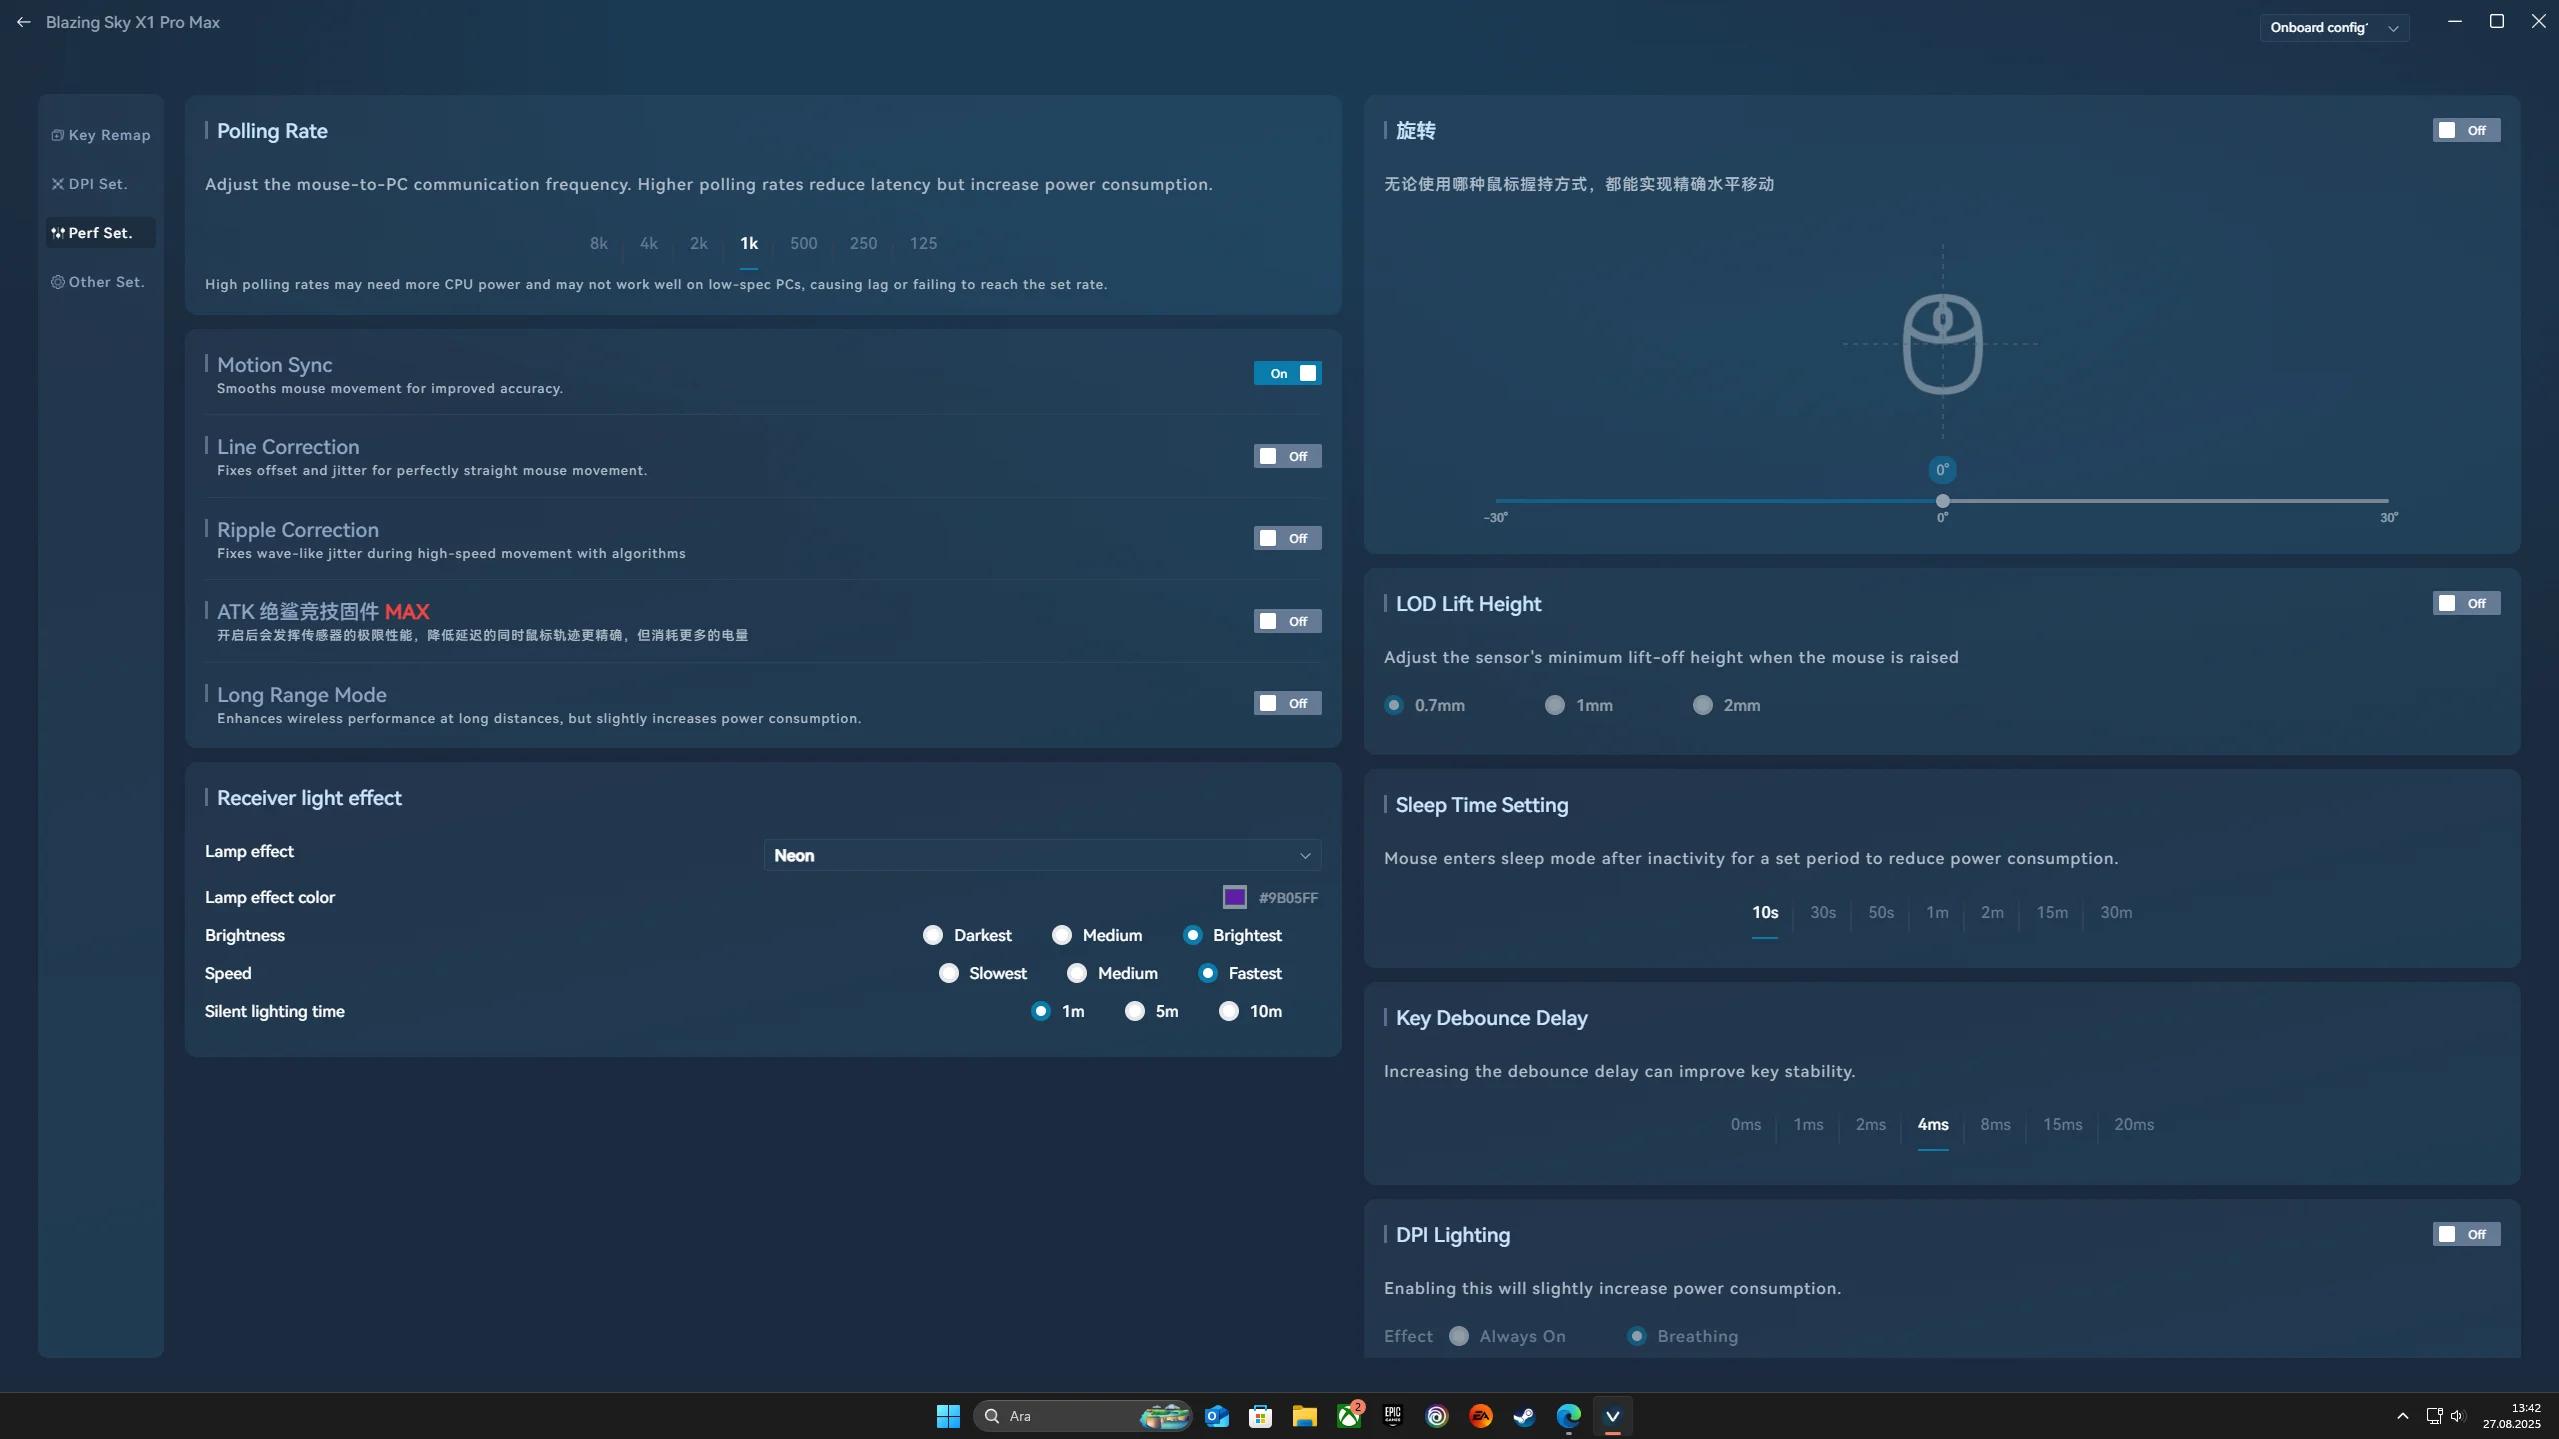Select the 8k polling rate tab

(x=598, y=243)
